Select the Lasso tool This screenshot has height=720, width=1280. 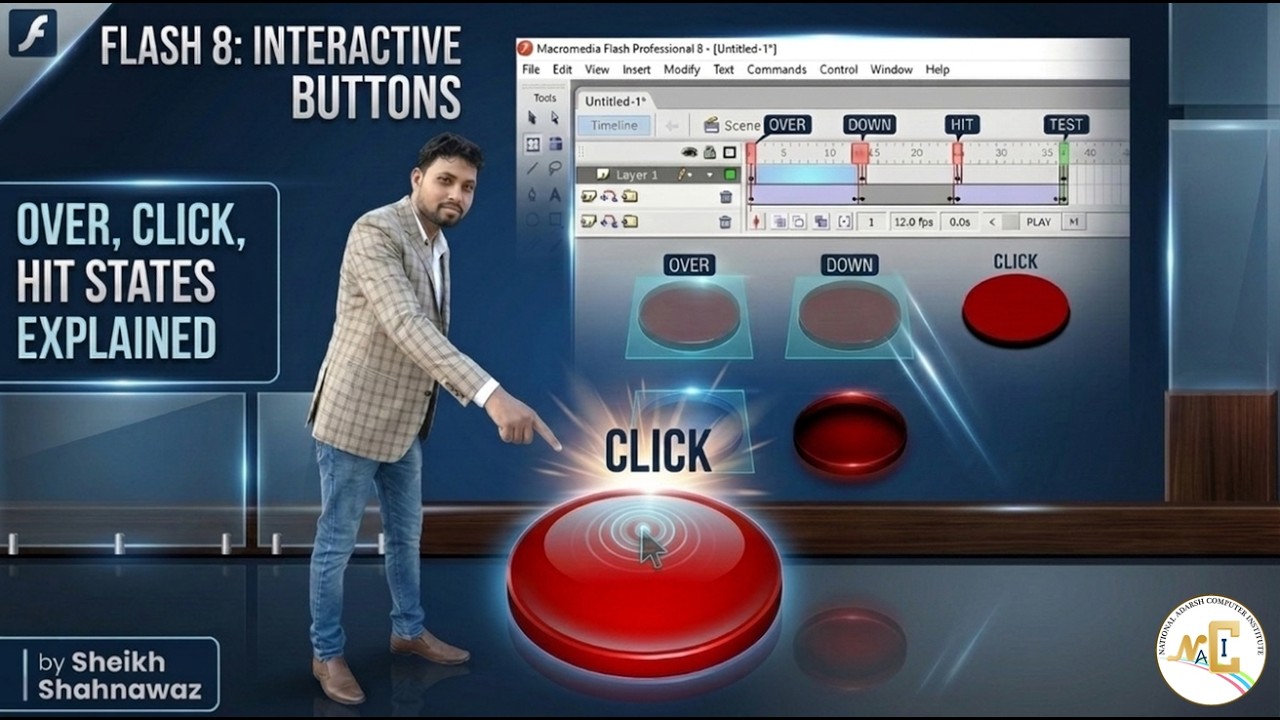555,168
